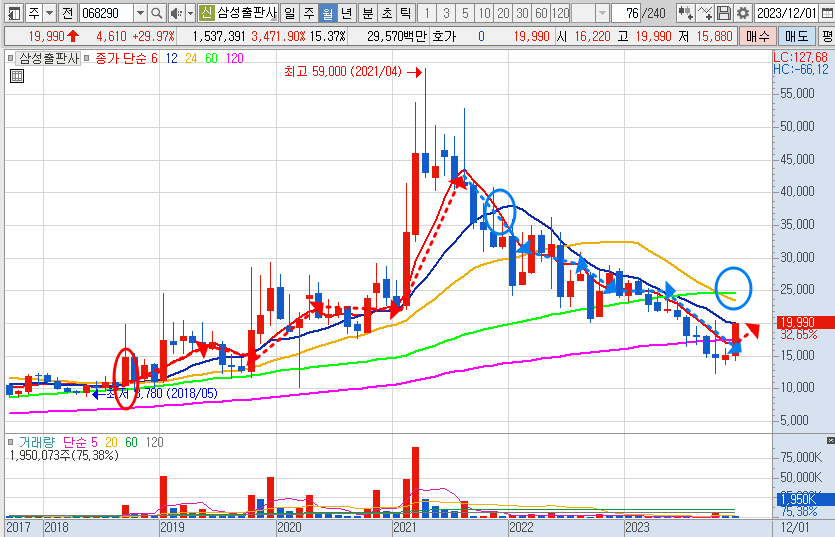The width and height of the screenshot is (835, 537).
Task: Click the square marker before 거래량 legend
Action: coord(10,442)
